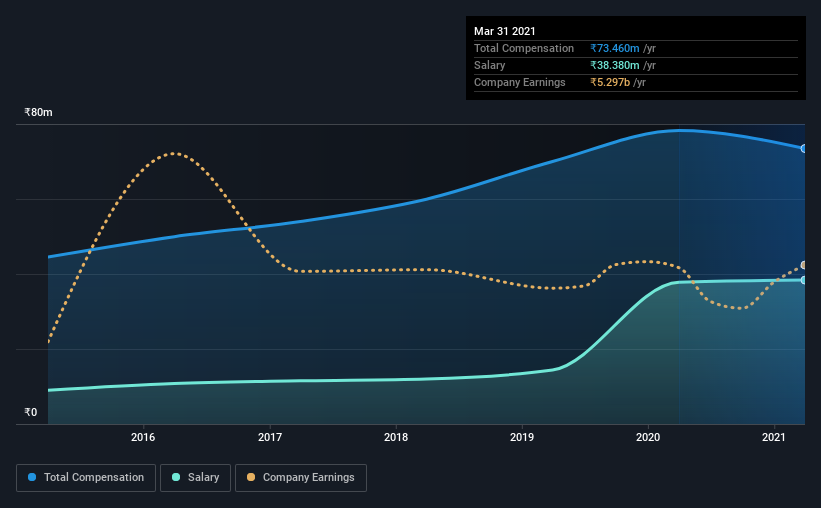Viewport: 821px width, 508px height.
Task: Click the ₹38.380m salary value
Action: click(x=615, y=65)
